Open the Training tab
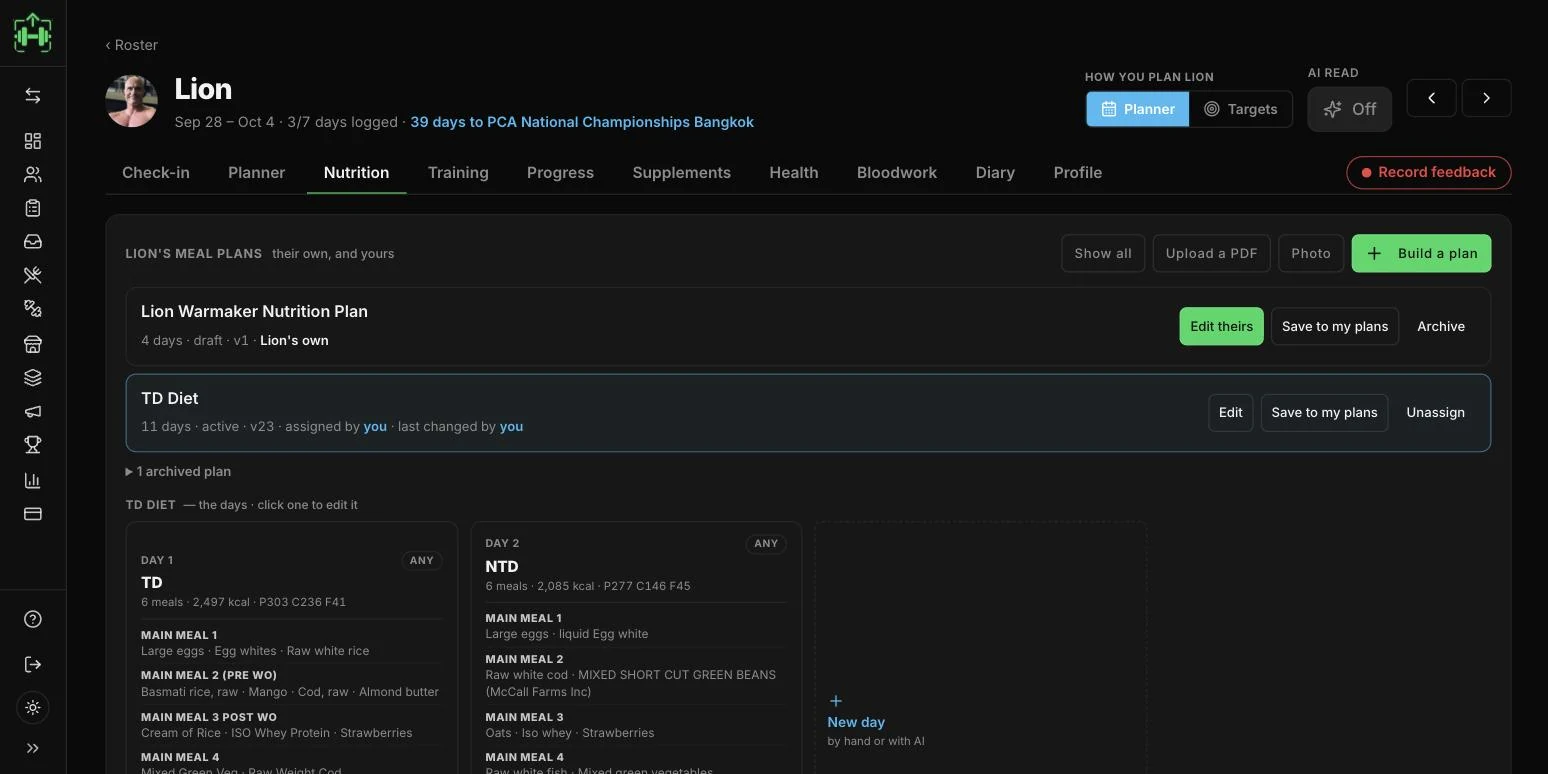Screen dimensions: 1548x774 click(x=458, y=172)
